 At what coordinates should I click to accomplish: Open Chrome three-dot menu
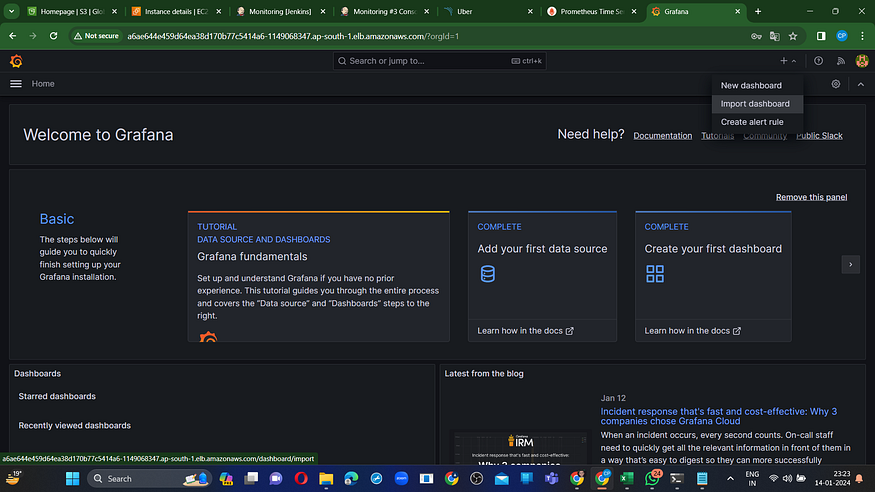862,36
